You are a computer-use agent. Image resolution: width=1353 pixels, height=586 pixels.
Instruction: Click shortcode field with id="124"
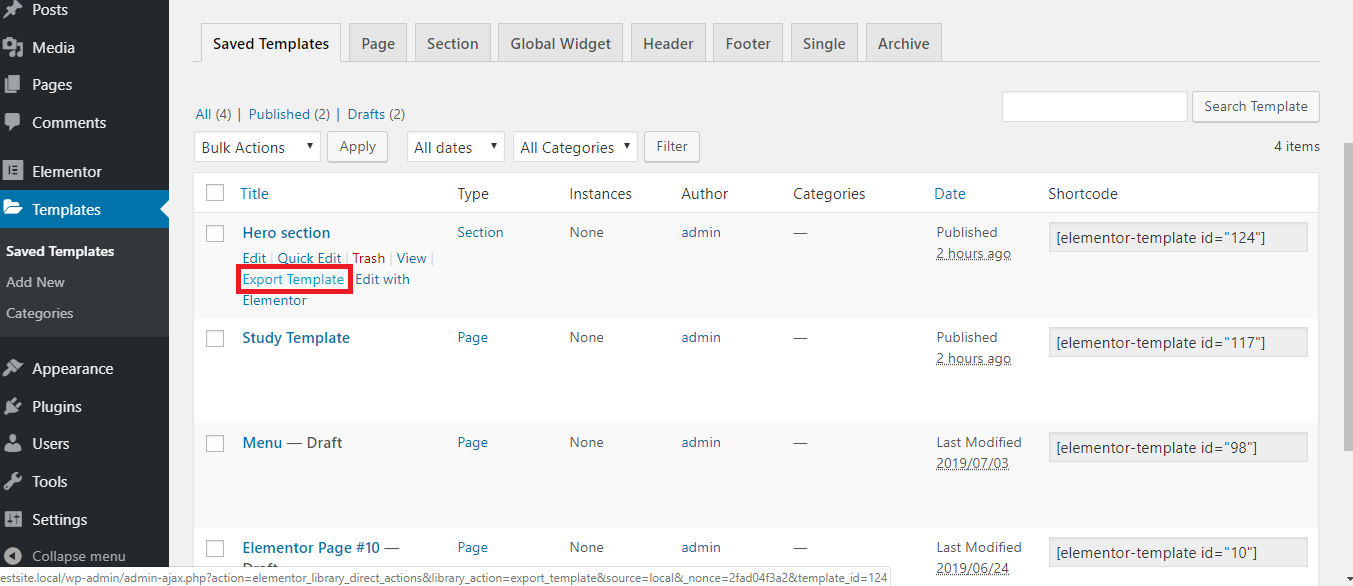(1178, 237)
